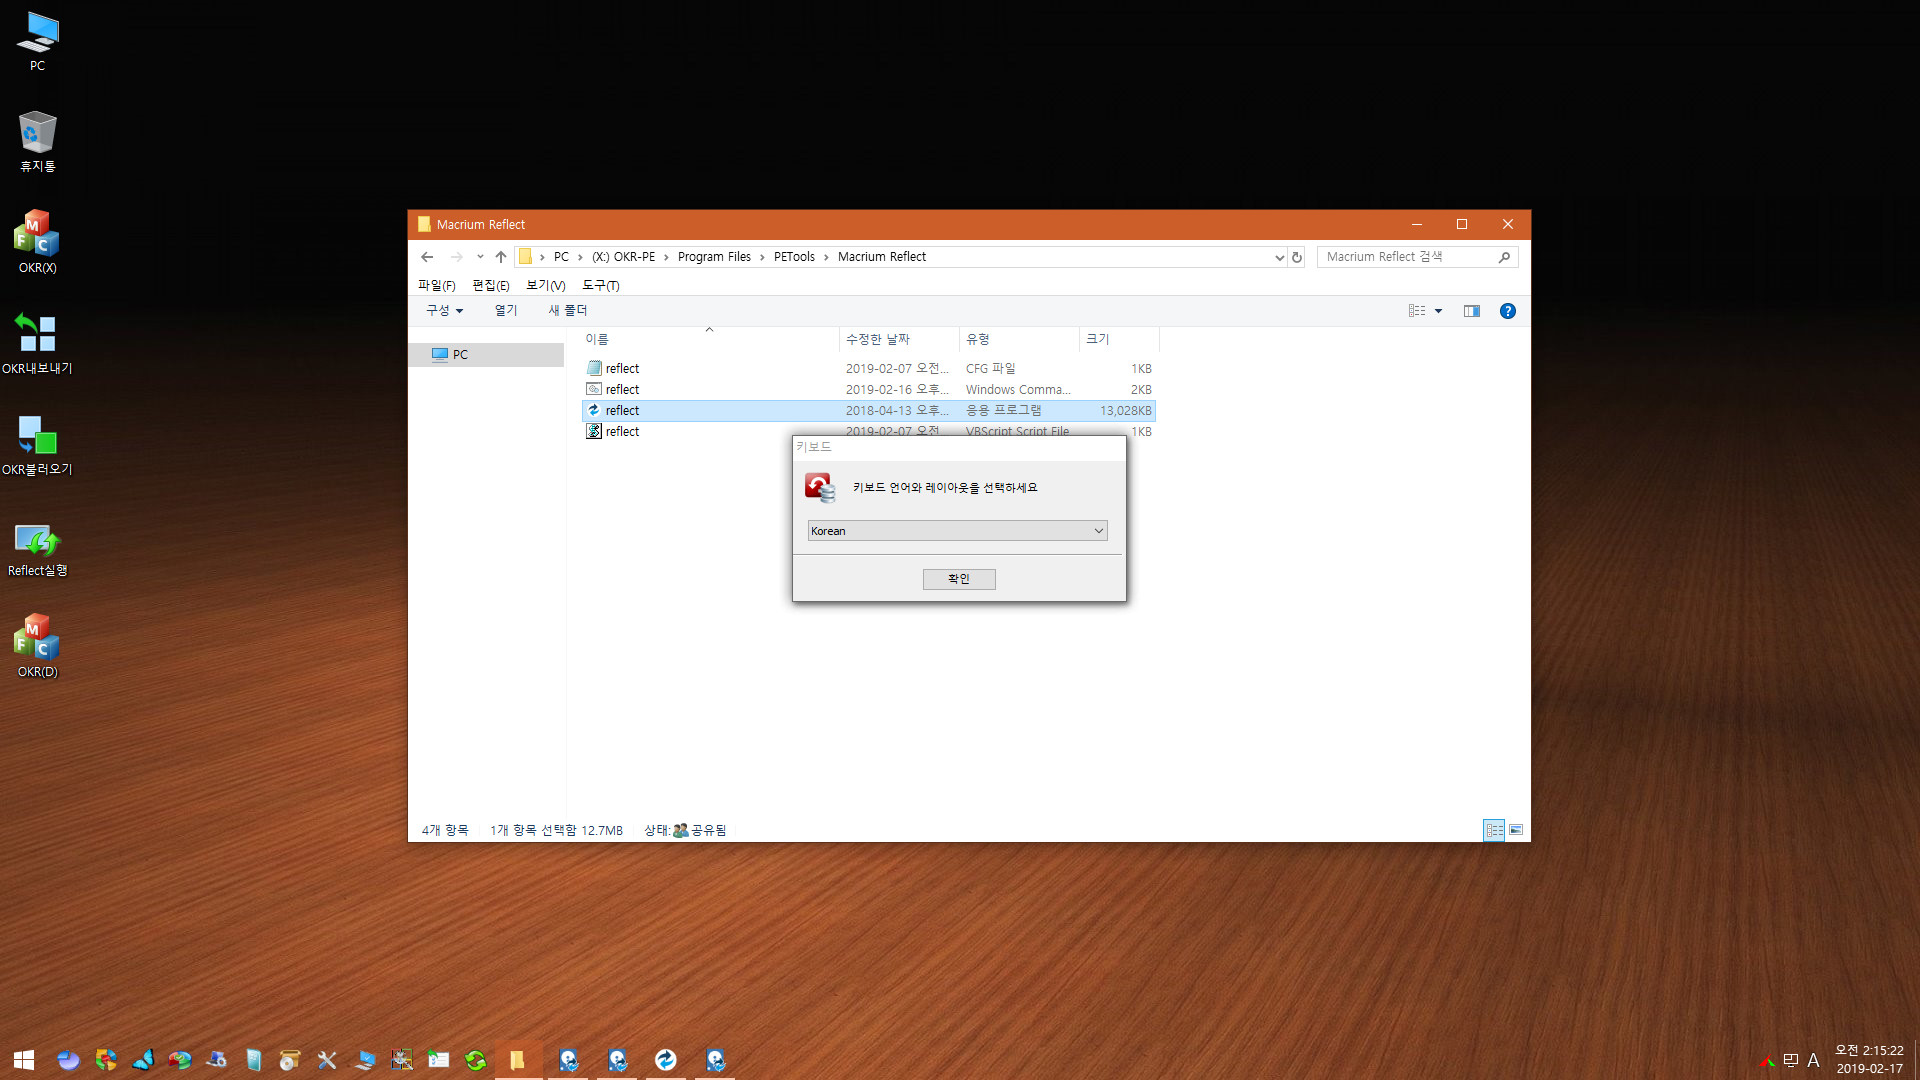Select the OKR내보내기 desktop shortcut
Screen dimensions: 1920x1080
37,343
